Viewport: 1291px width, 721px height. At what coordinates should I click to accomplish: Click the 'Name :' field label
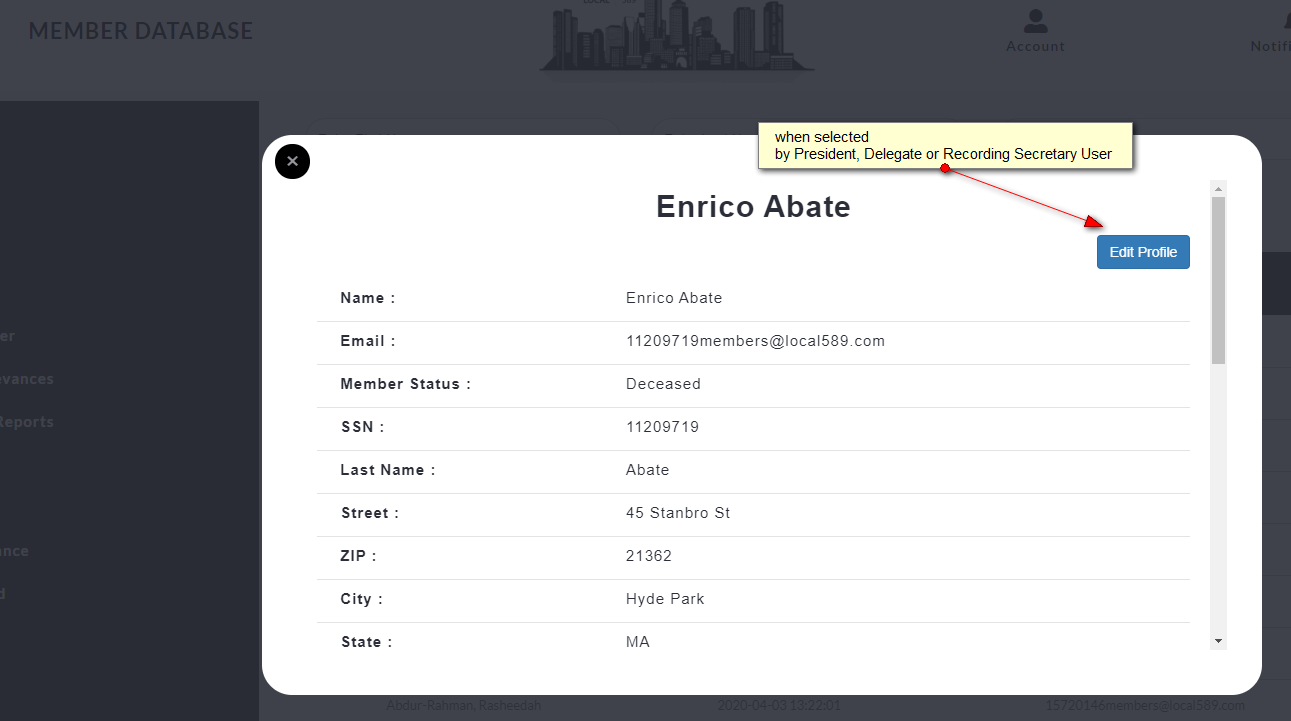coord(368,298)
